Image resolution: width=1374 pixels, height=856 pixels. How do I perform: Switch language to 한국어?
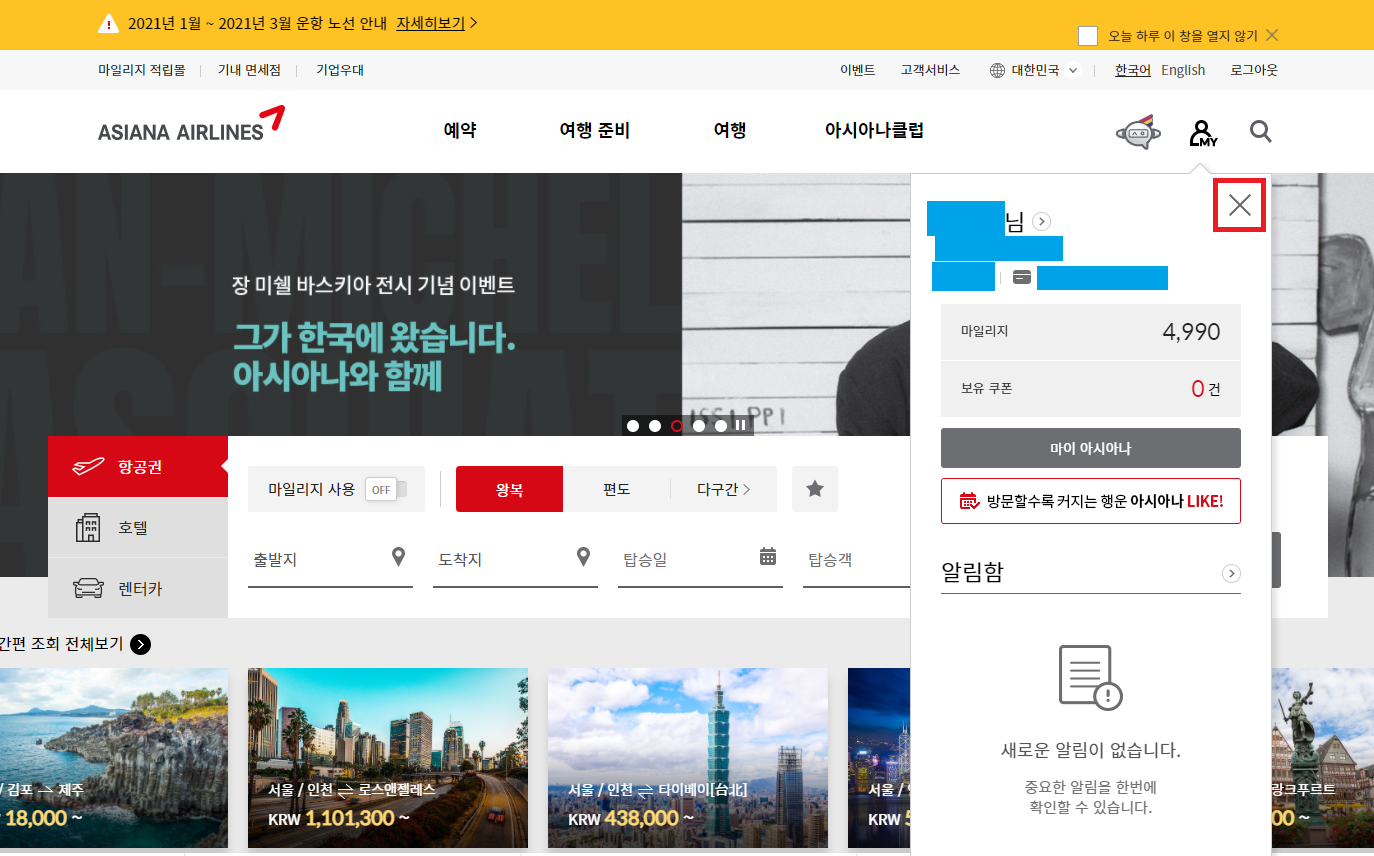pyautogui.click(x=1133, y=70)
